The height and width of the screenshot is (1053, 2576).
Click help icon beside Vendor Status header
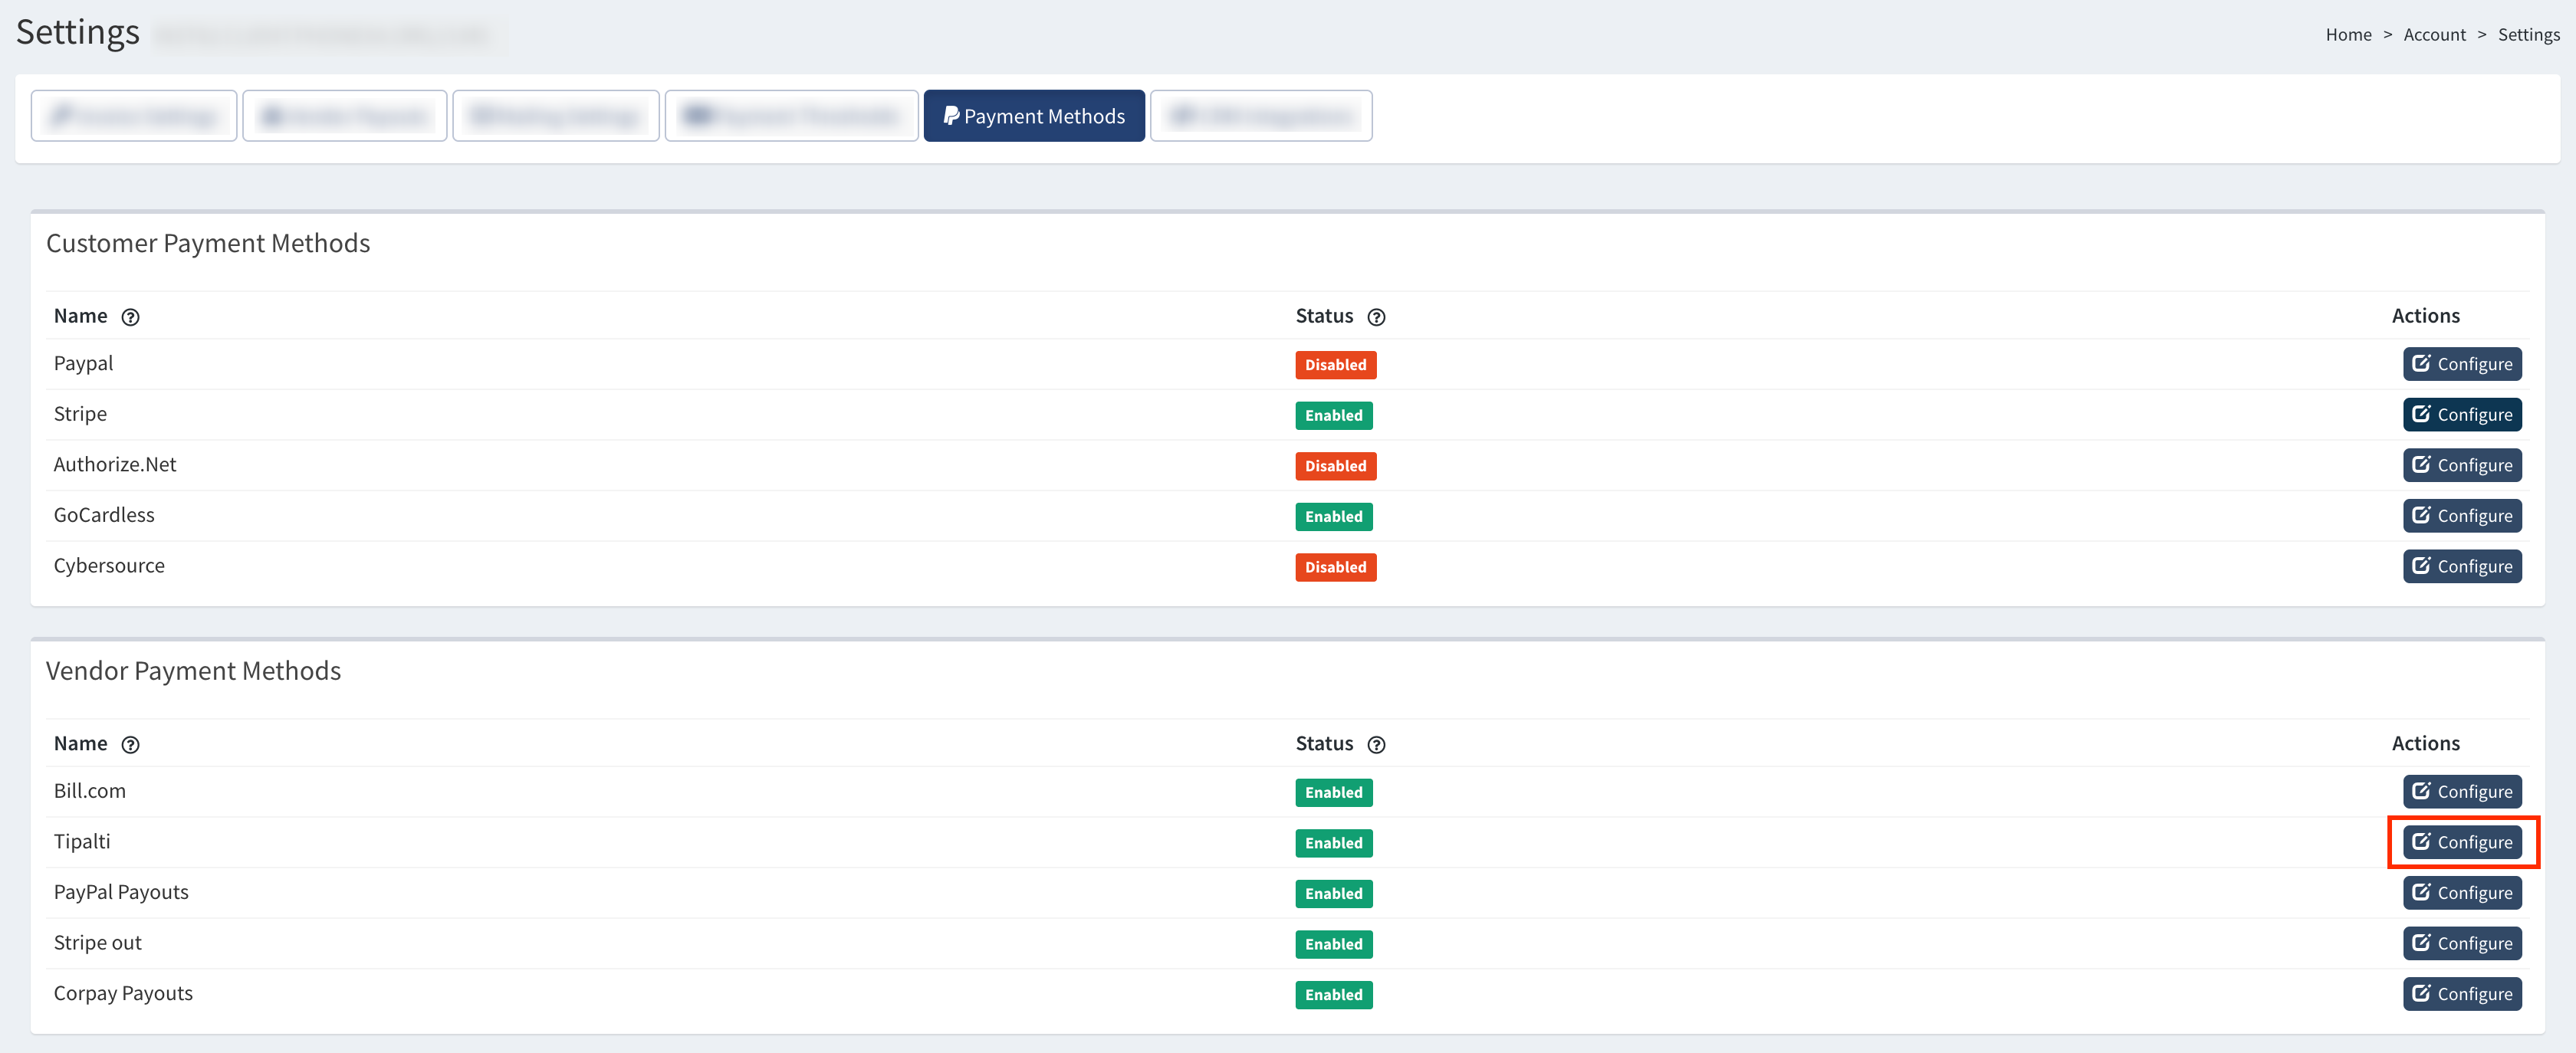[1376, 744]
